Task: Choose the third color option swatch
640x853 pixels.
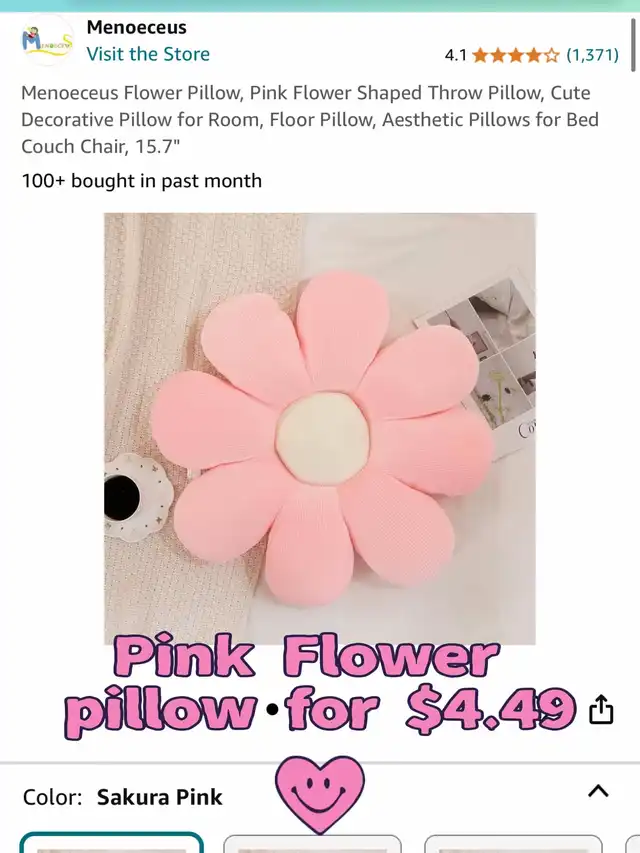Action: [x=513, y=843]
